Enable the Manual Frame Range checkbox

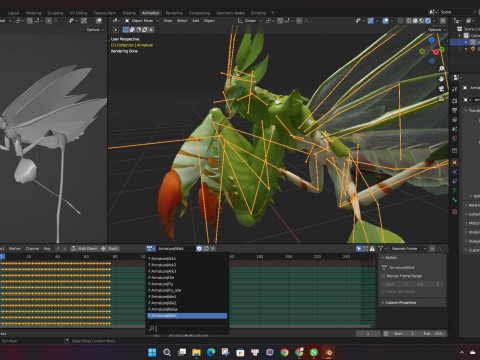click(383, 276)
